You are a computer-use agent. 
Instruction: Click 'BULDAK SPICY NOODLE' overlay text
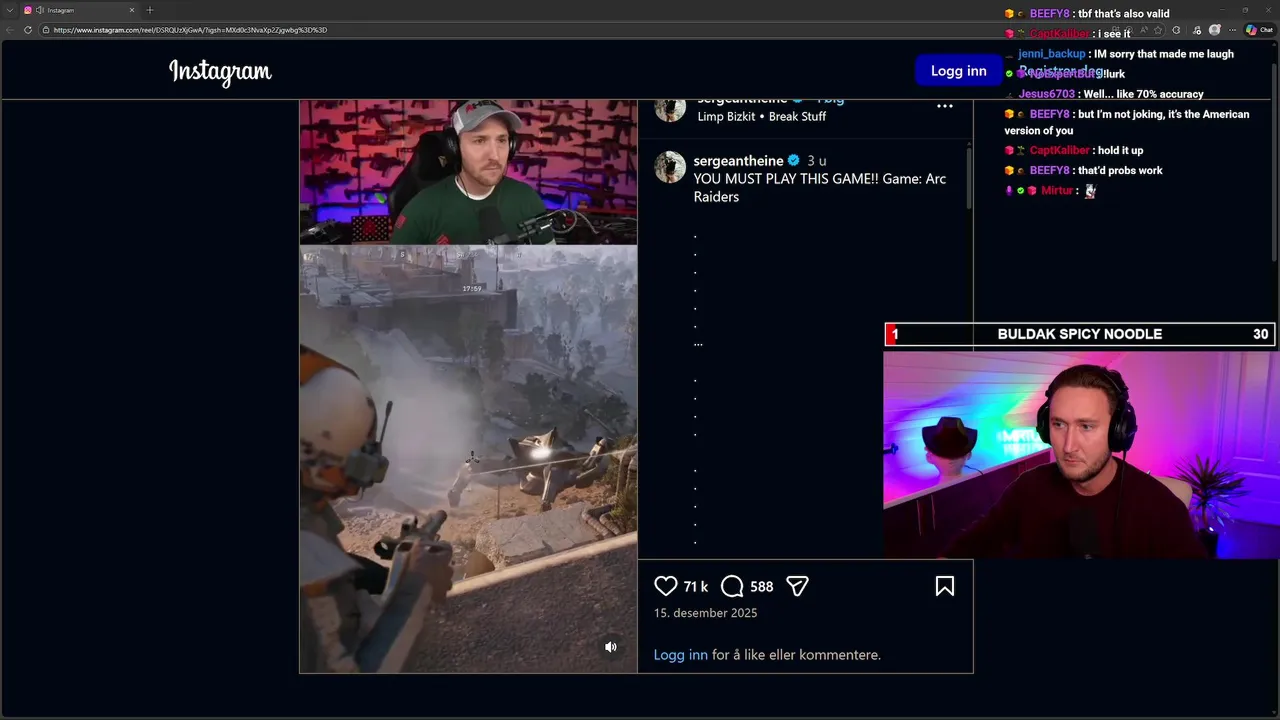coord(1080,334)
